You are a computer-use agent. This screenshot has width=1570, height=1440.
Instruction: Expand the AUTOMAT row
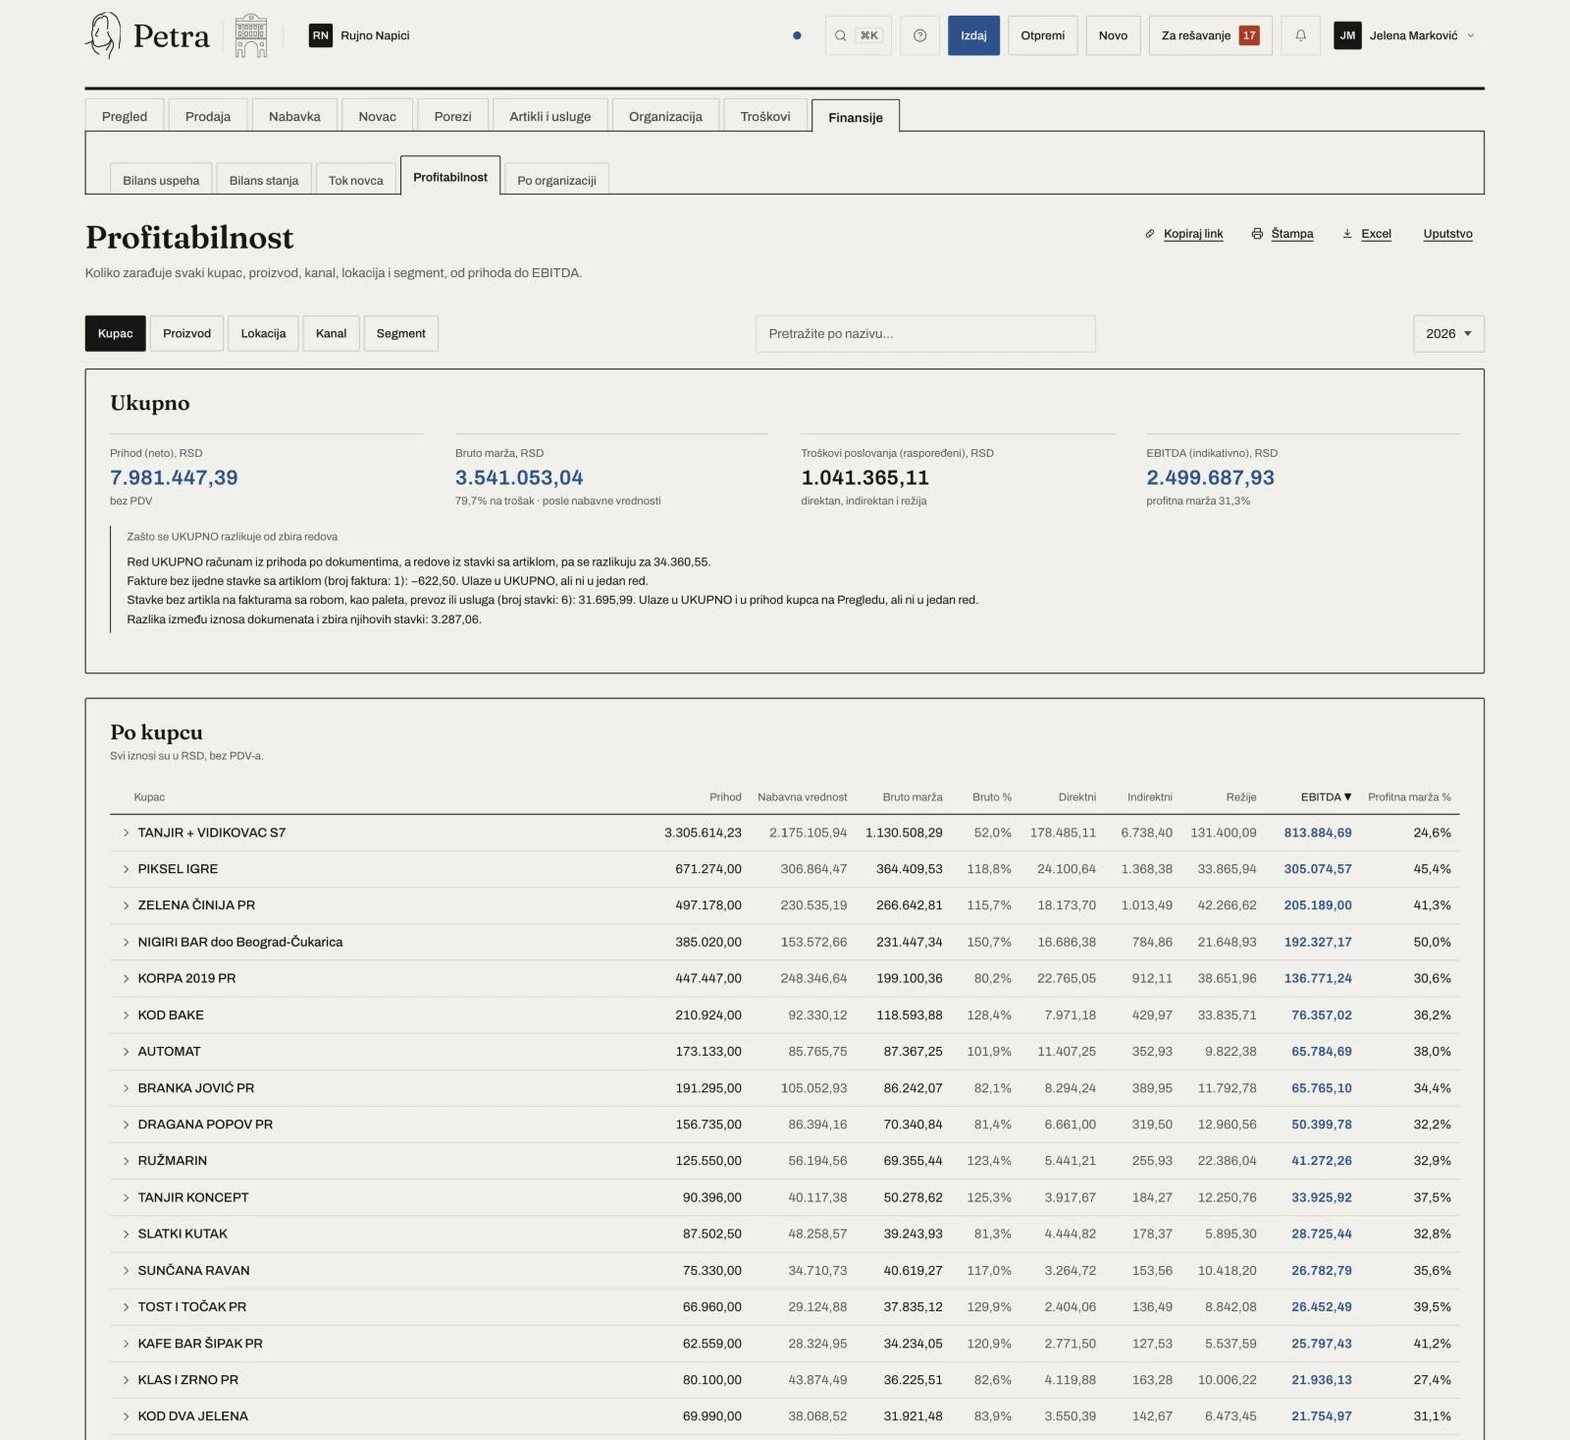pyautogui.click(x=126, y=1052)
